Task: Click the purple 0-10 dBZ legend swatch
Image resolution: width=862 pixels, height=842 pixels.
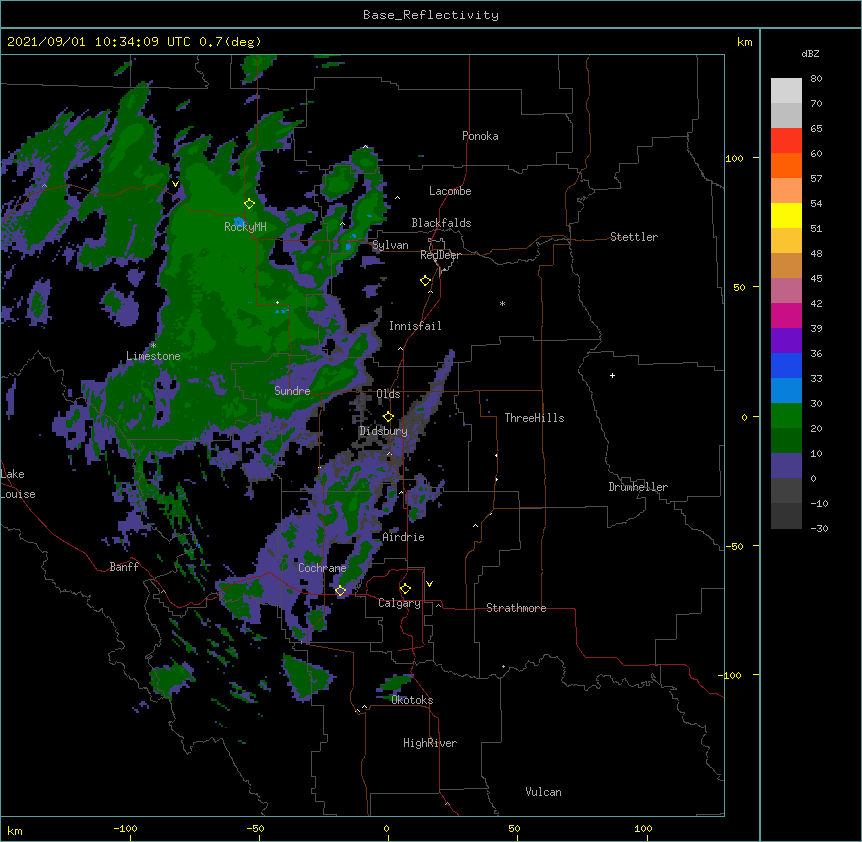Action: click(x=786, y=466)
